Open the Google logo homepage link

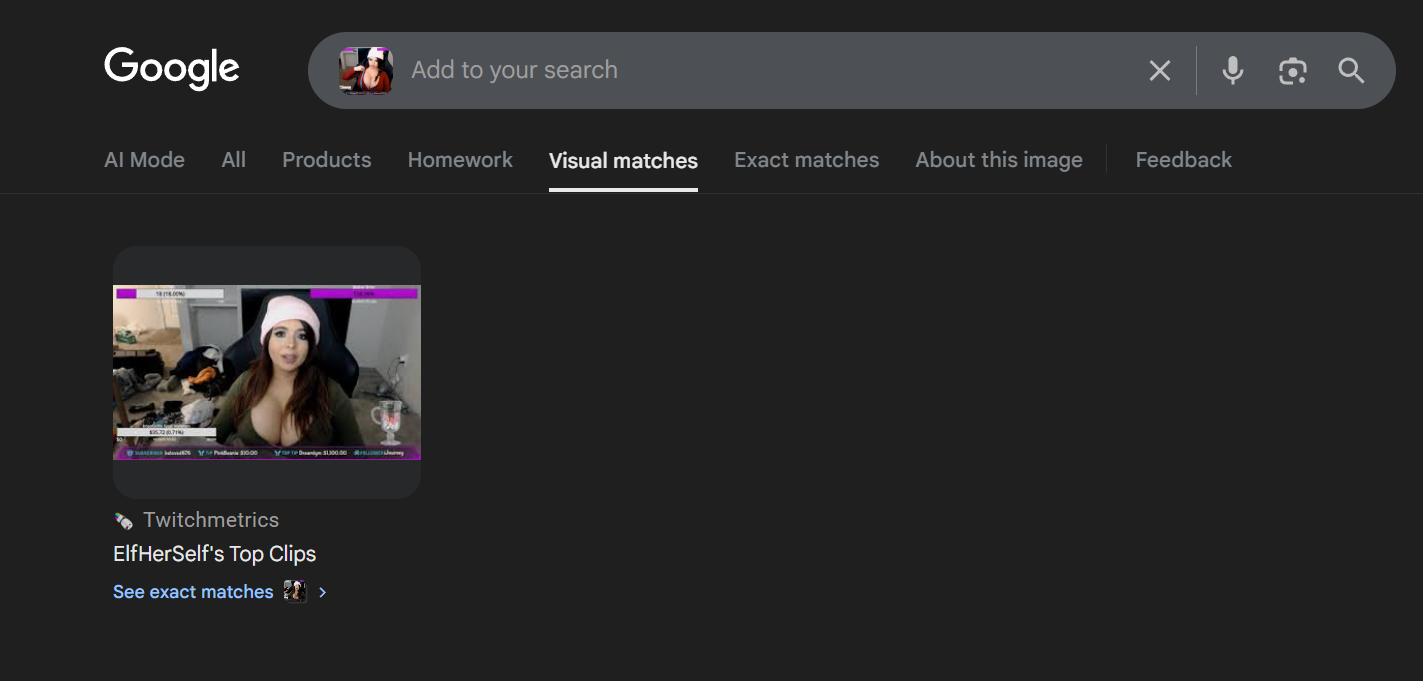pyautogui.click(x=172, y=69)
